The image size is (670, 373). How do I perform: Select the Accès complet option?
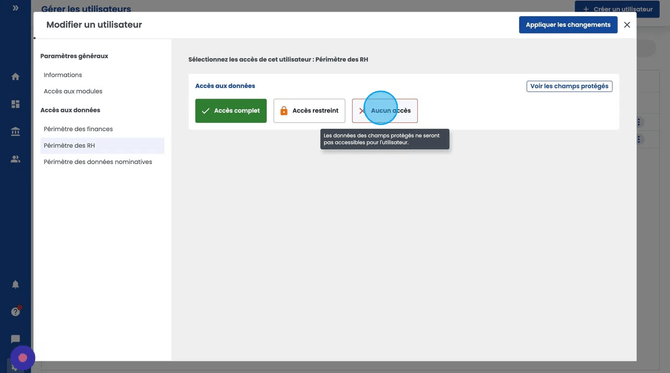coord(231,111)
